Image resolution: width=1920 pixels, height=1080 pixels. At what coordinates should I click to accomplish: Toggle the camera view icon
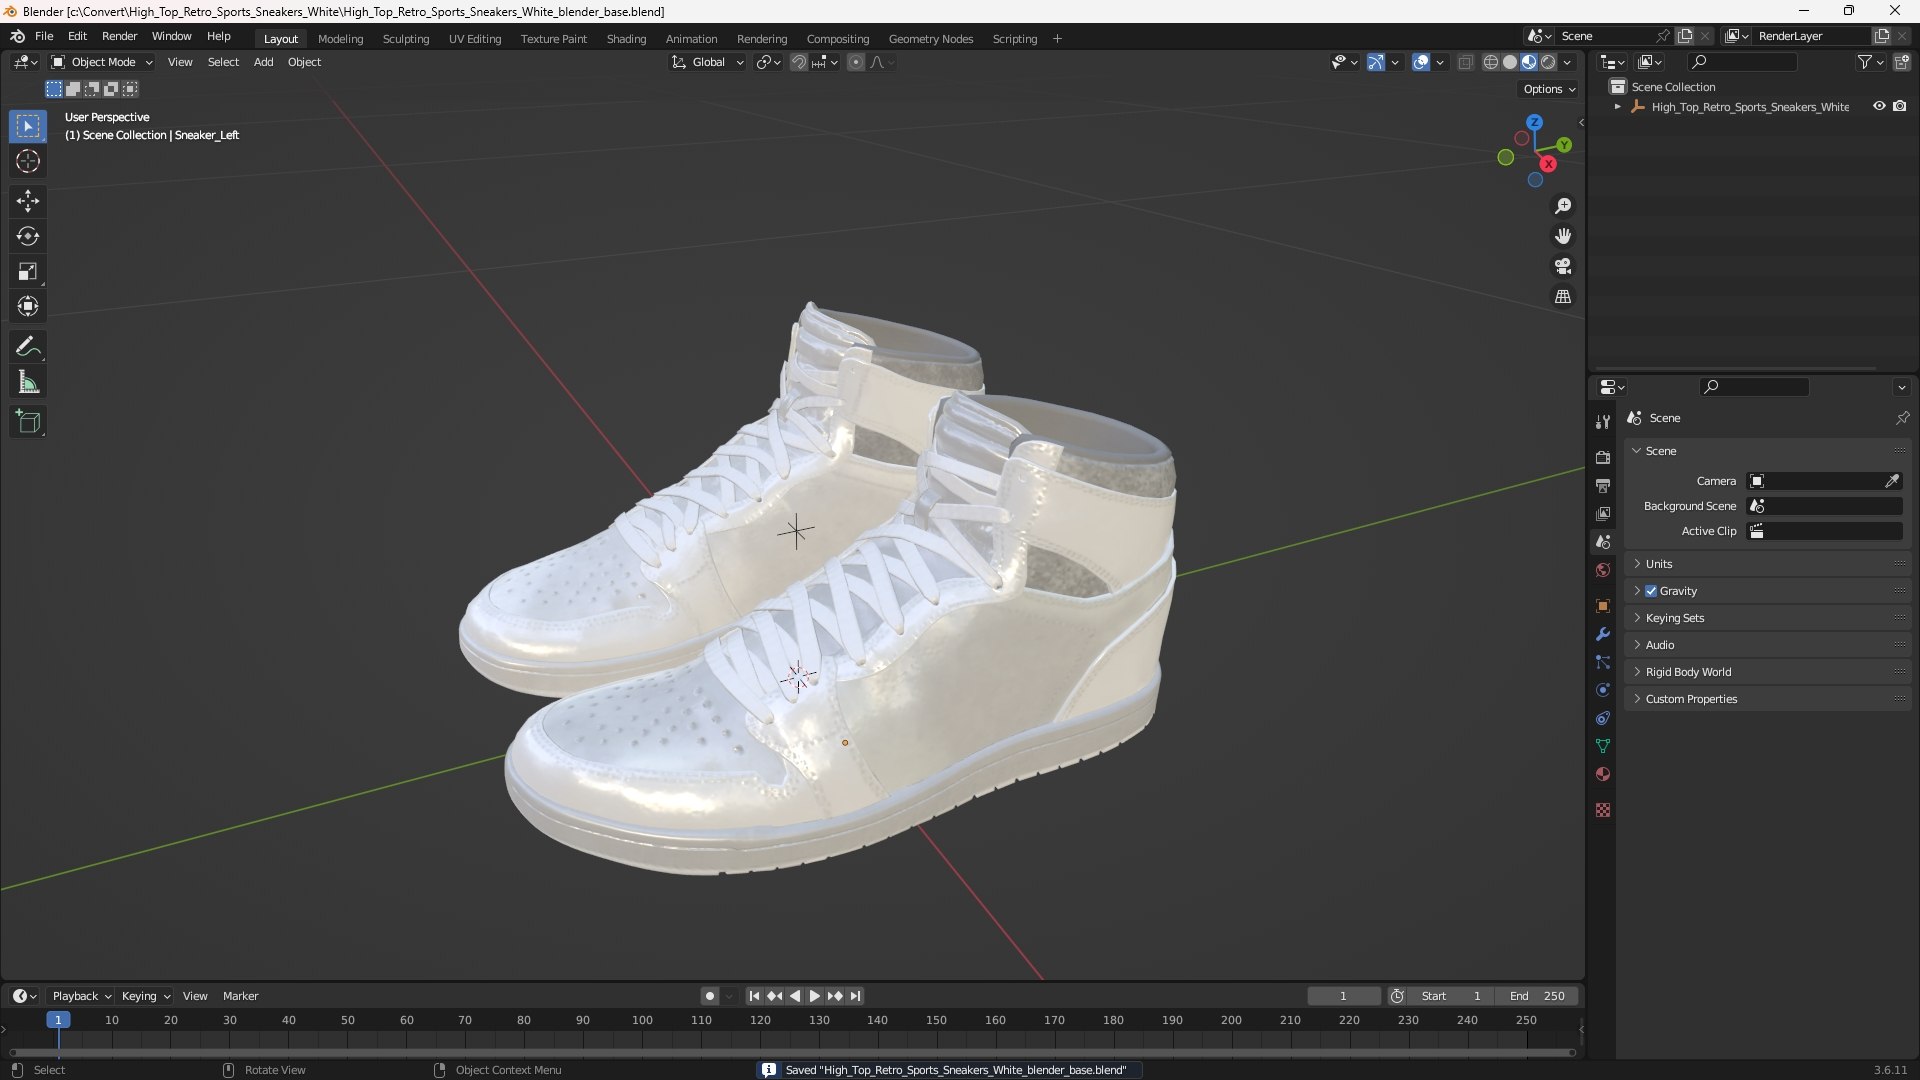pyautogui.click(x=1563, y=266)
